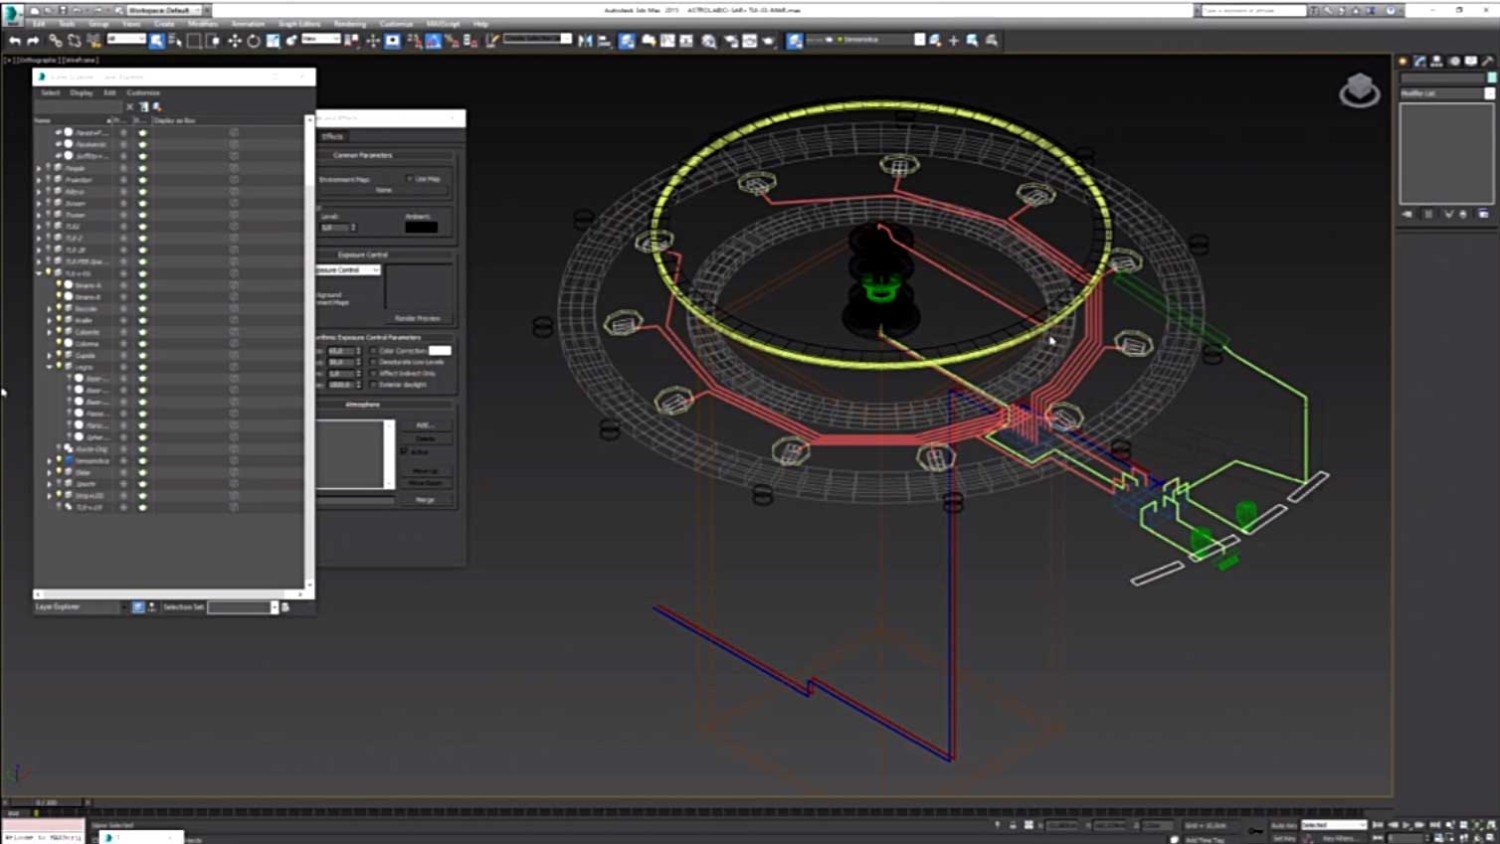
Task: Open the Rendering menu
Action: point(350,24)
